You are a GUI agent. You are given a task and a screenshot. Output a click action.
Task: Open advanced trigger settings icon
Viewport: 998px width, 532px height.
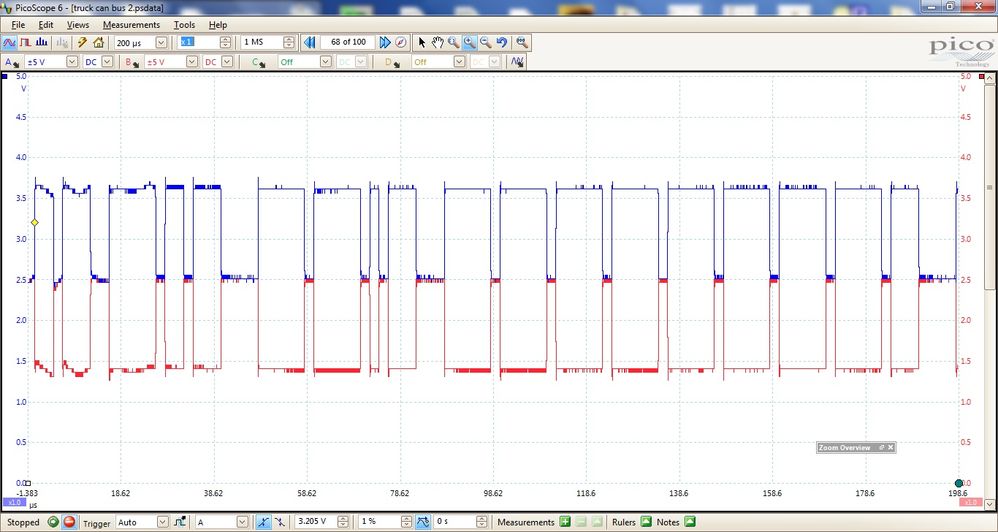(180, 522)
